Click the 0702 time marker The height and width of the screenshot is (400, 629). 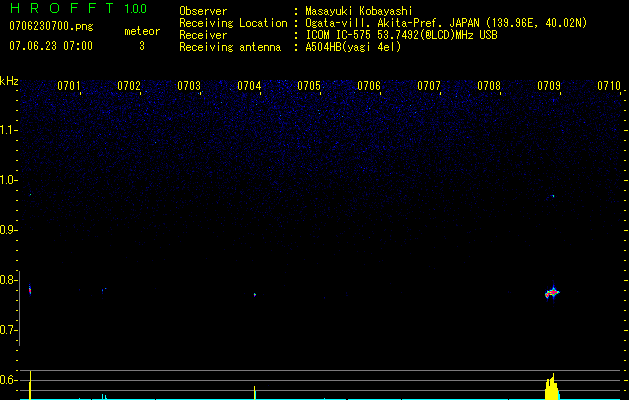(x=129, y=86)
